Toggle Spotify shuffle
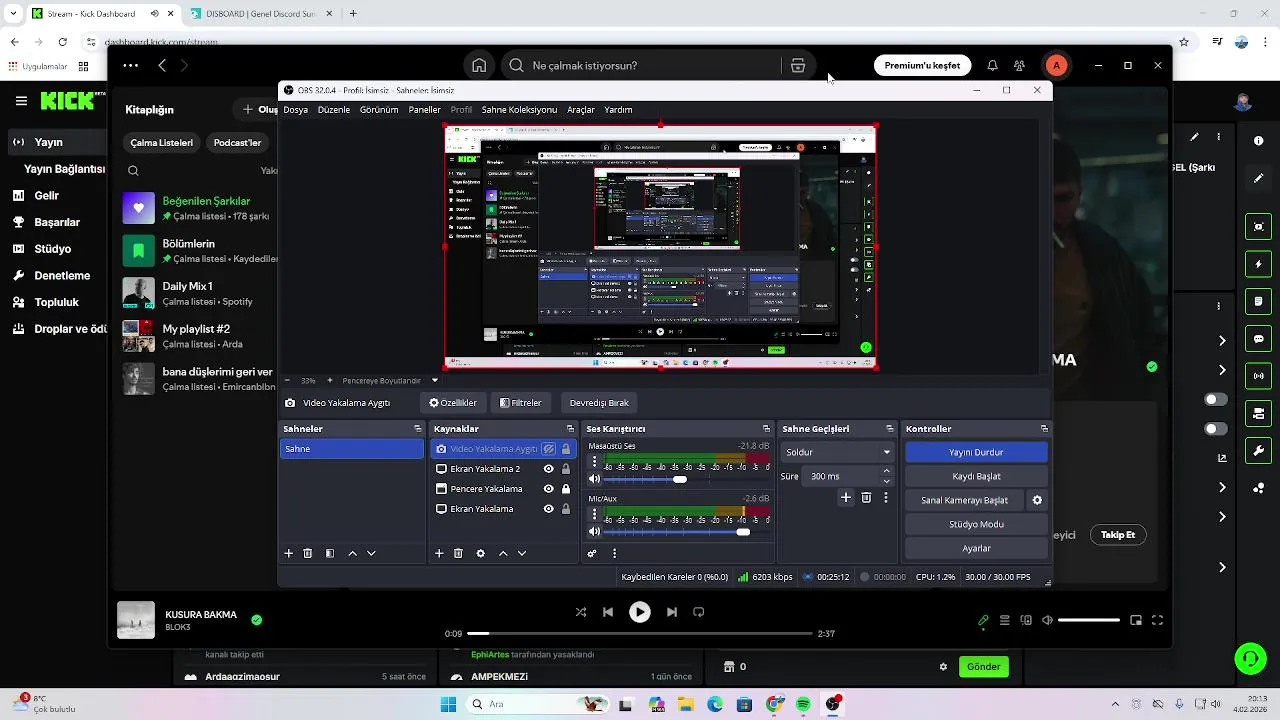Screen dimensions: 1280x720 click(581, 612)
